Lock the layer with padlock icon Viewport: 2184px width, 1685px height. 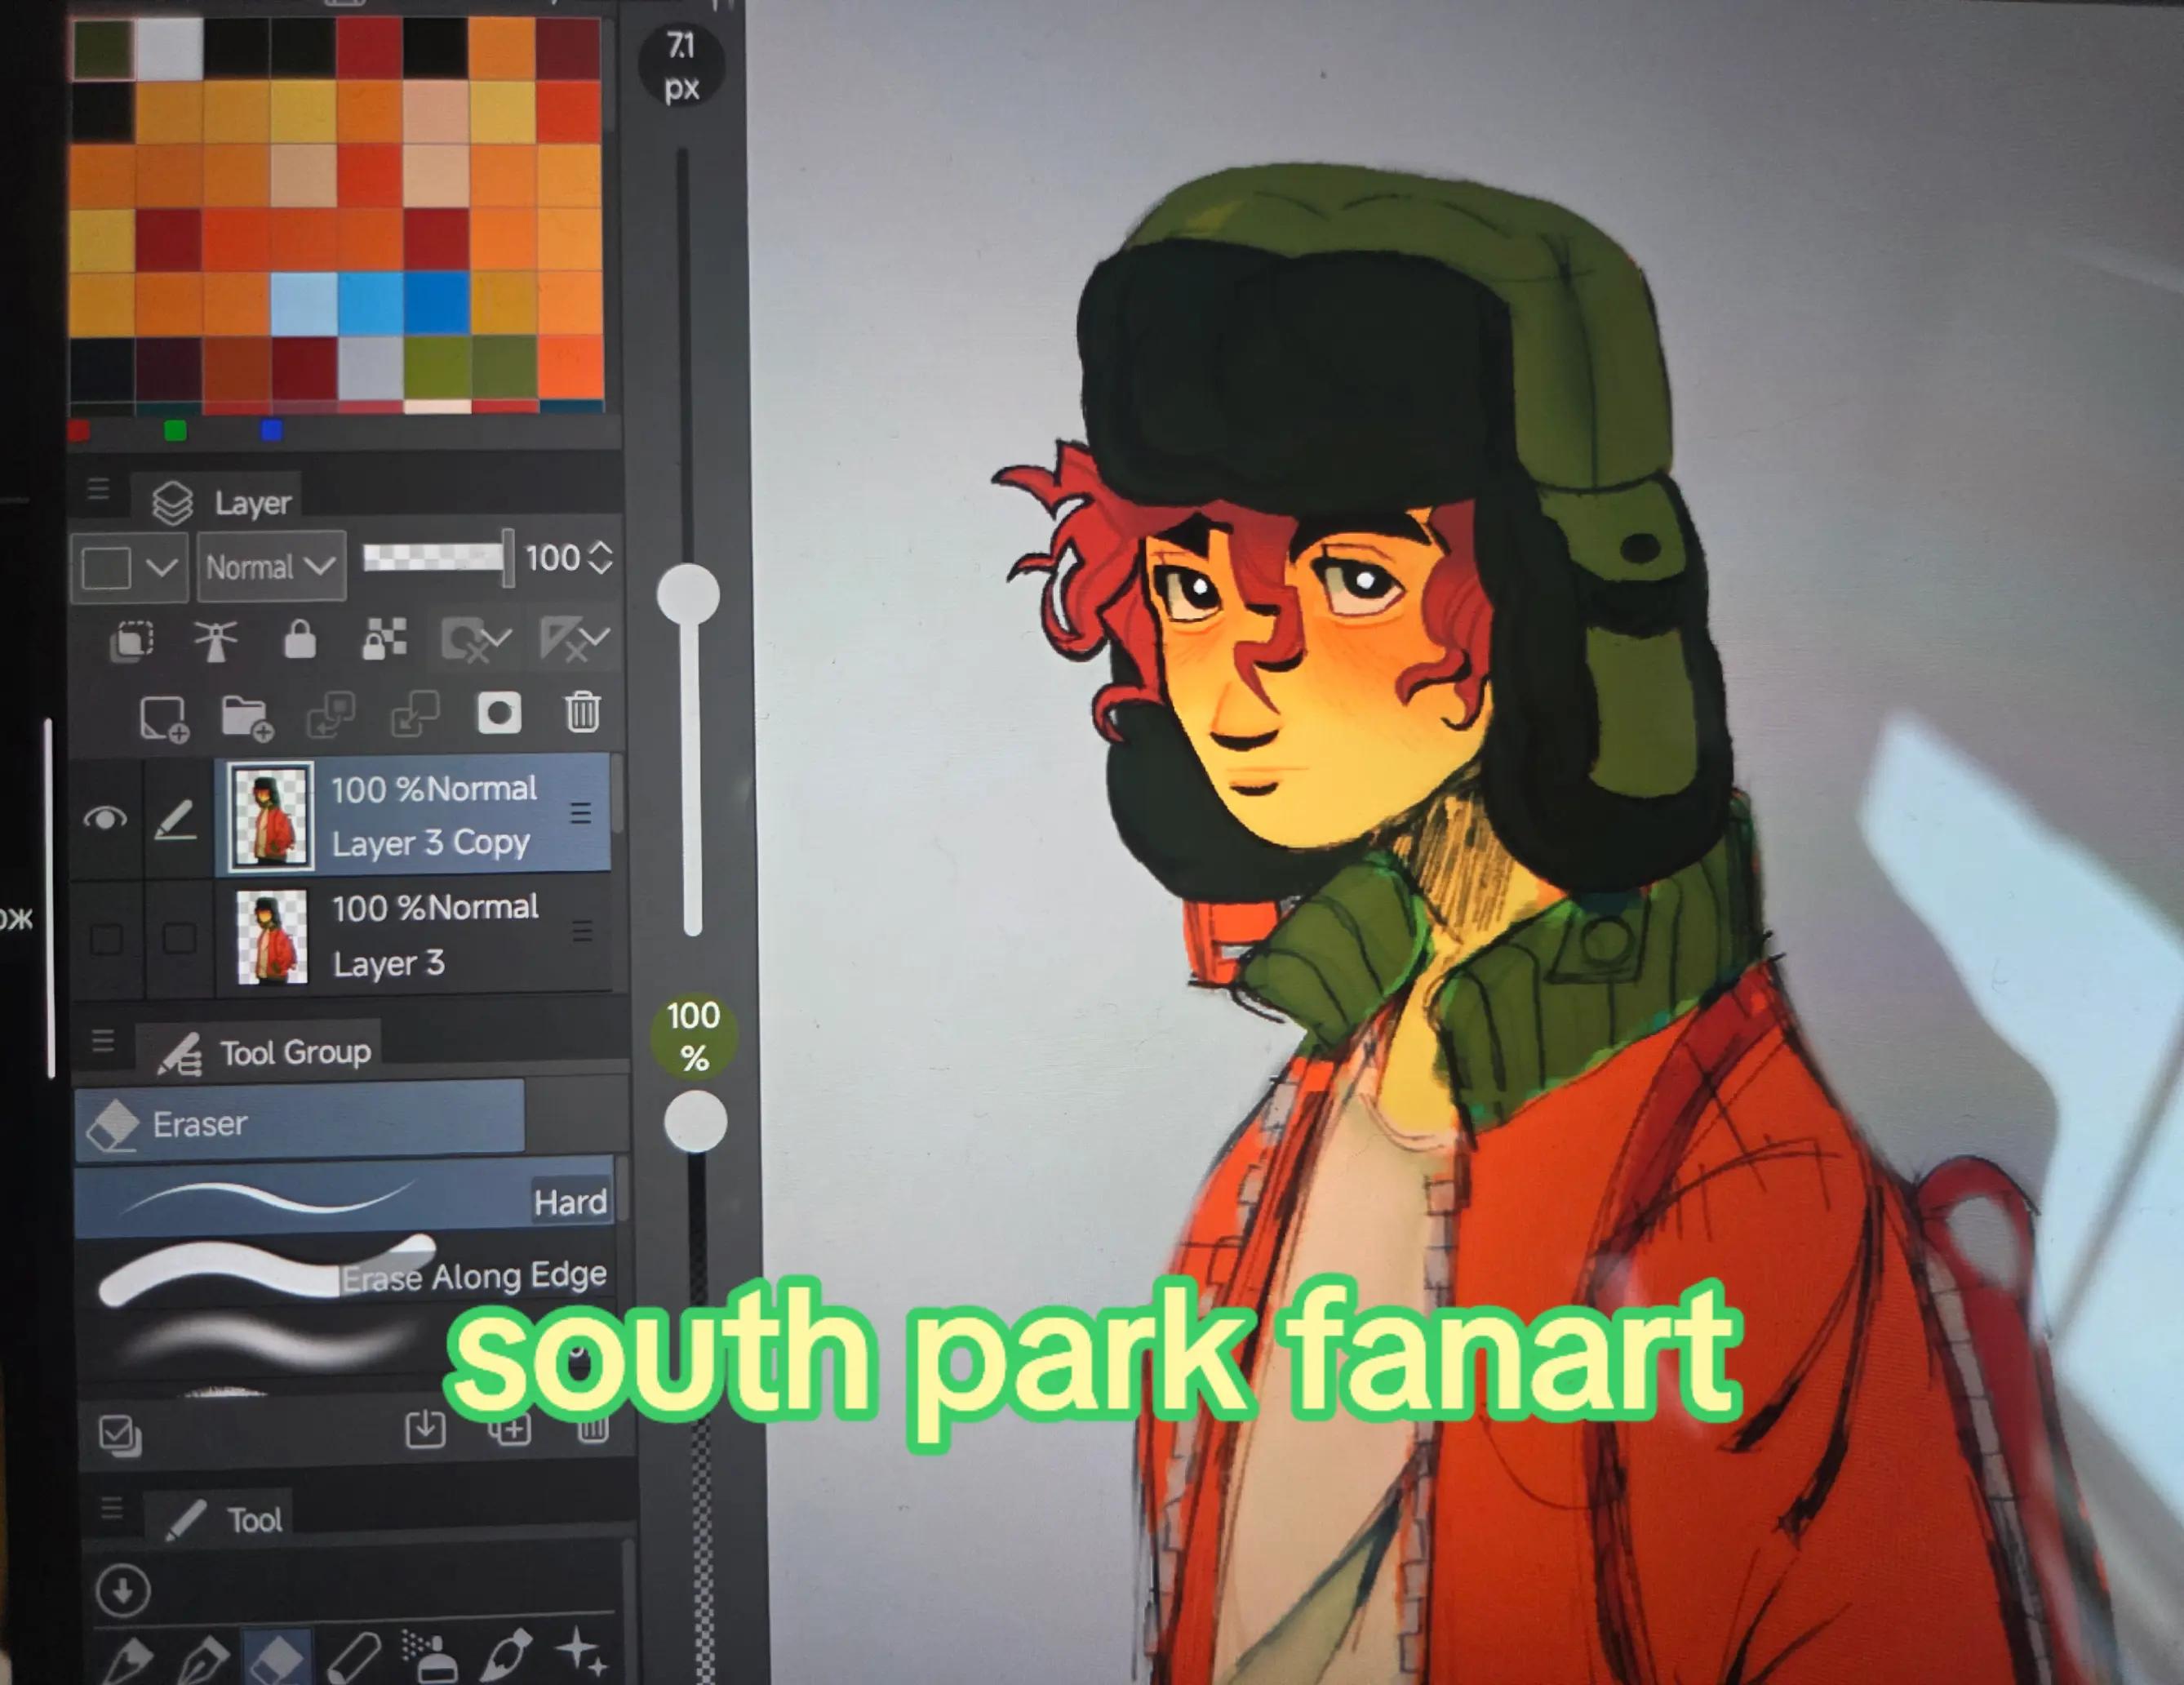pyautogui.click(x=299, y=640)
